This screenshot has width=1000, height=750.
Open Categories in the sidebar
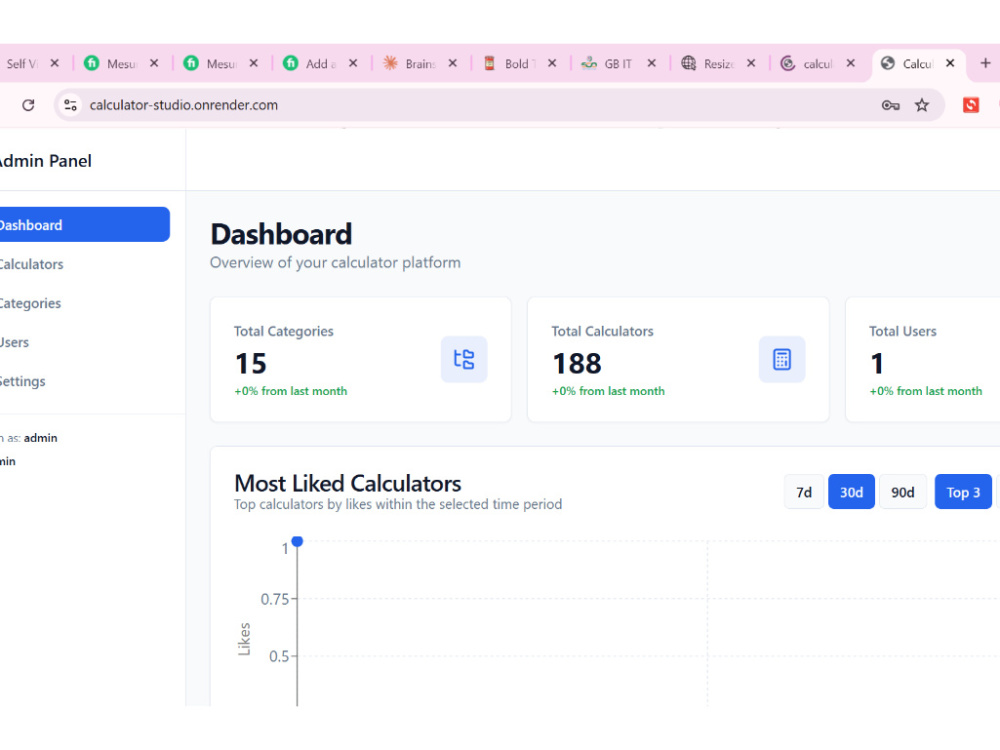[84, 303]
